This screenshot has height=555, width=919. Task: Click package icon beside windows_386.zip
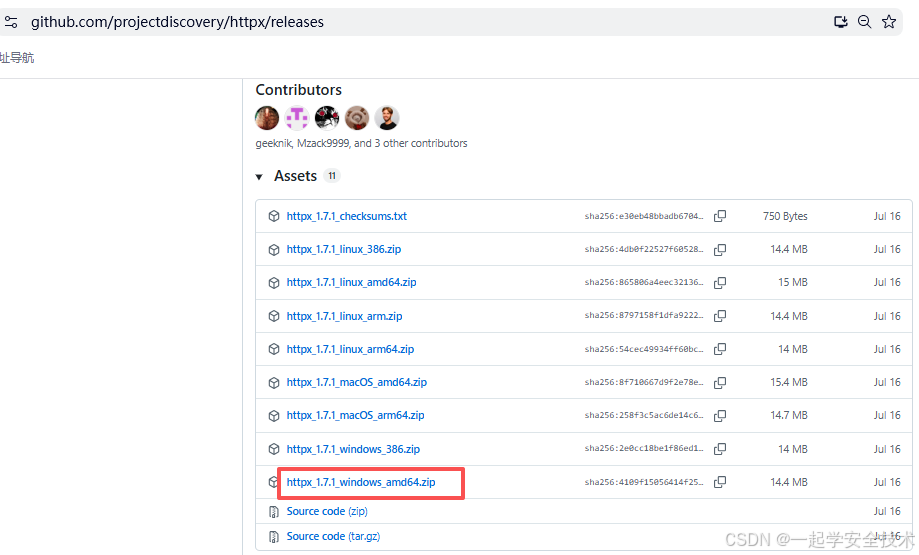click(274, 449)
